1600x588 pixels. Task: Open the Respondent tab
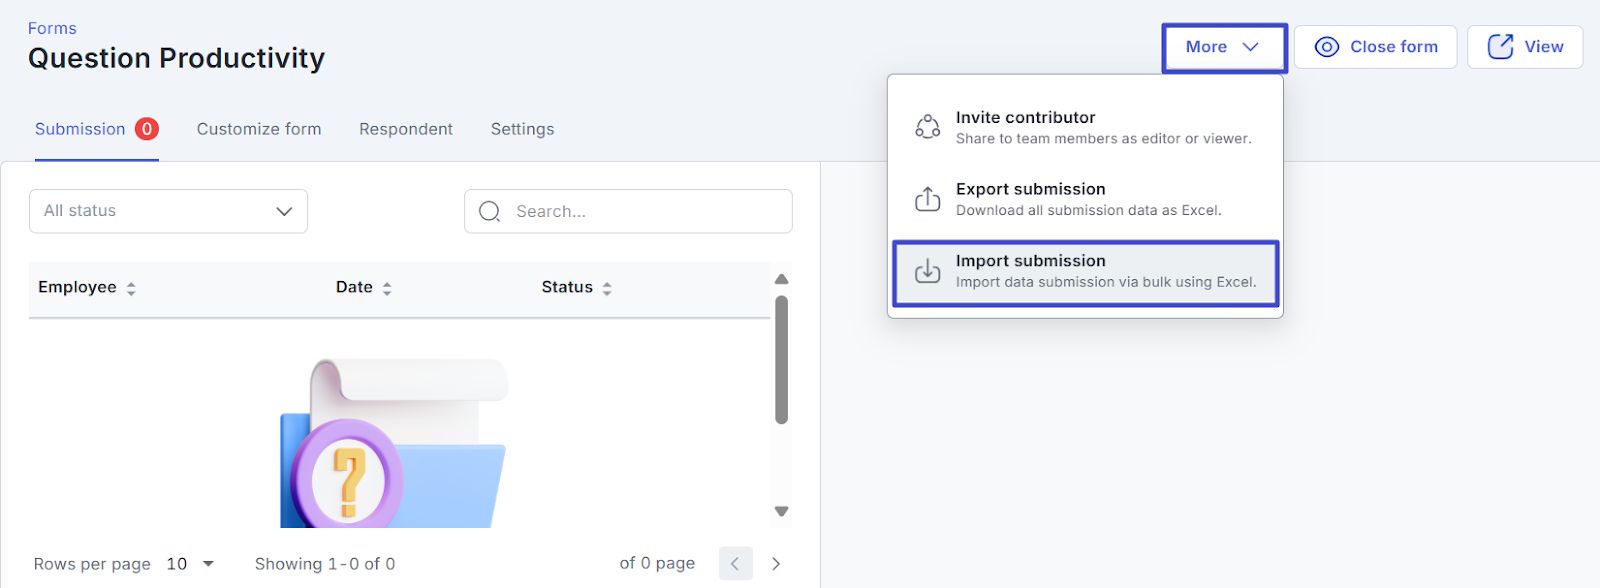click(x=406, y=129)
